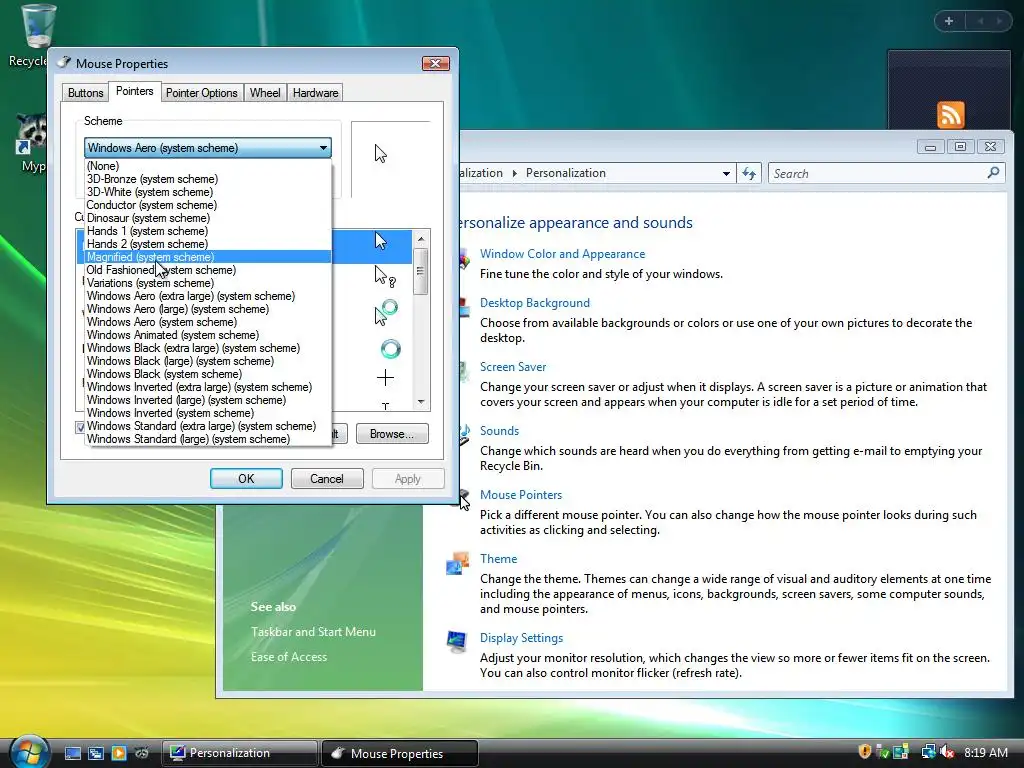The image size is (1024, 768).
Task: Open Window Color and Appearance link
Action: (562, 253)
